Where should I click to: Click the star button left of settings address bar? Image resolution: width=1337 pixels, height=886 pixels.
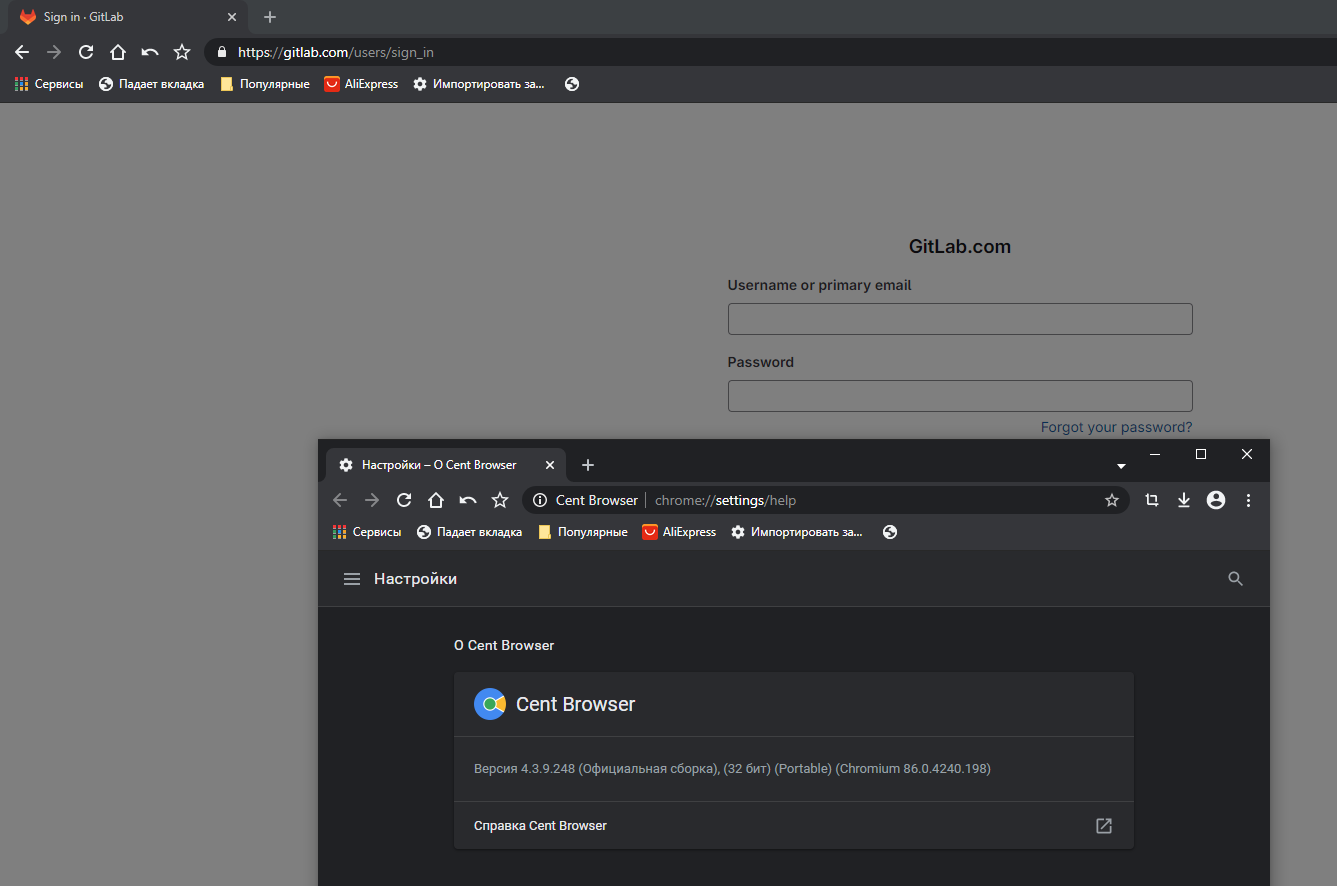pos(500,500)
